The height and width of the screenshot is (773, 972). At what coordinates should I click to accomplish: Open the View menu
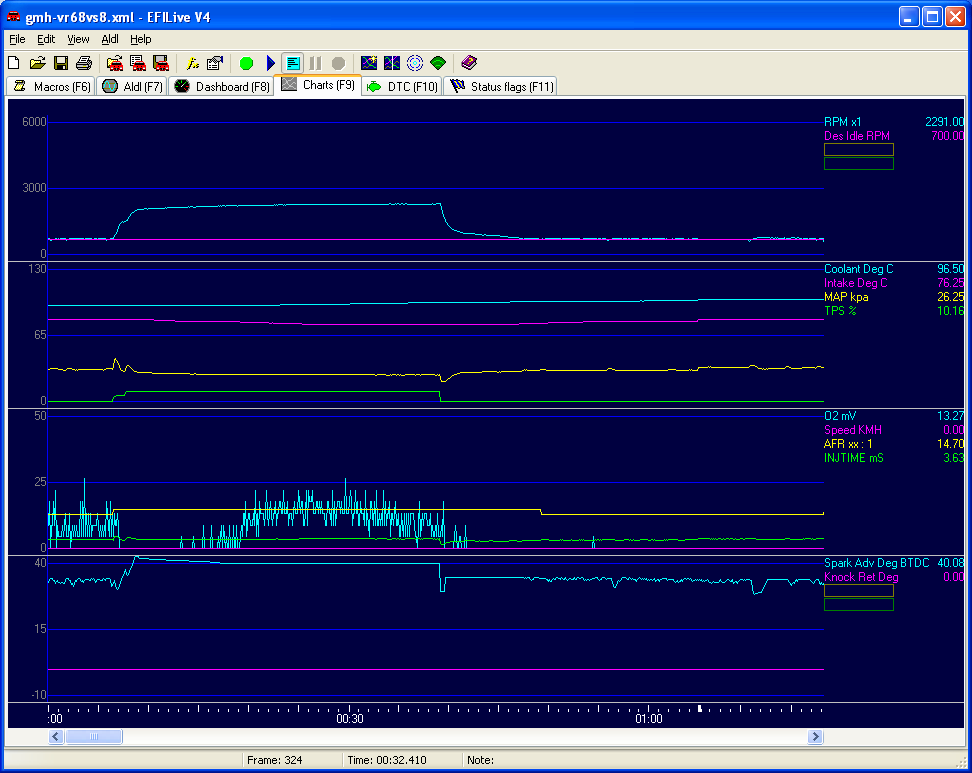coord(78,39)
